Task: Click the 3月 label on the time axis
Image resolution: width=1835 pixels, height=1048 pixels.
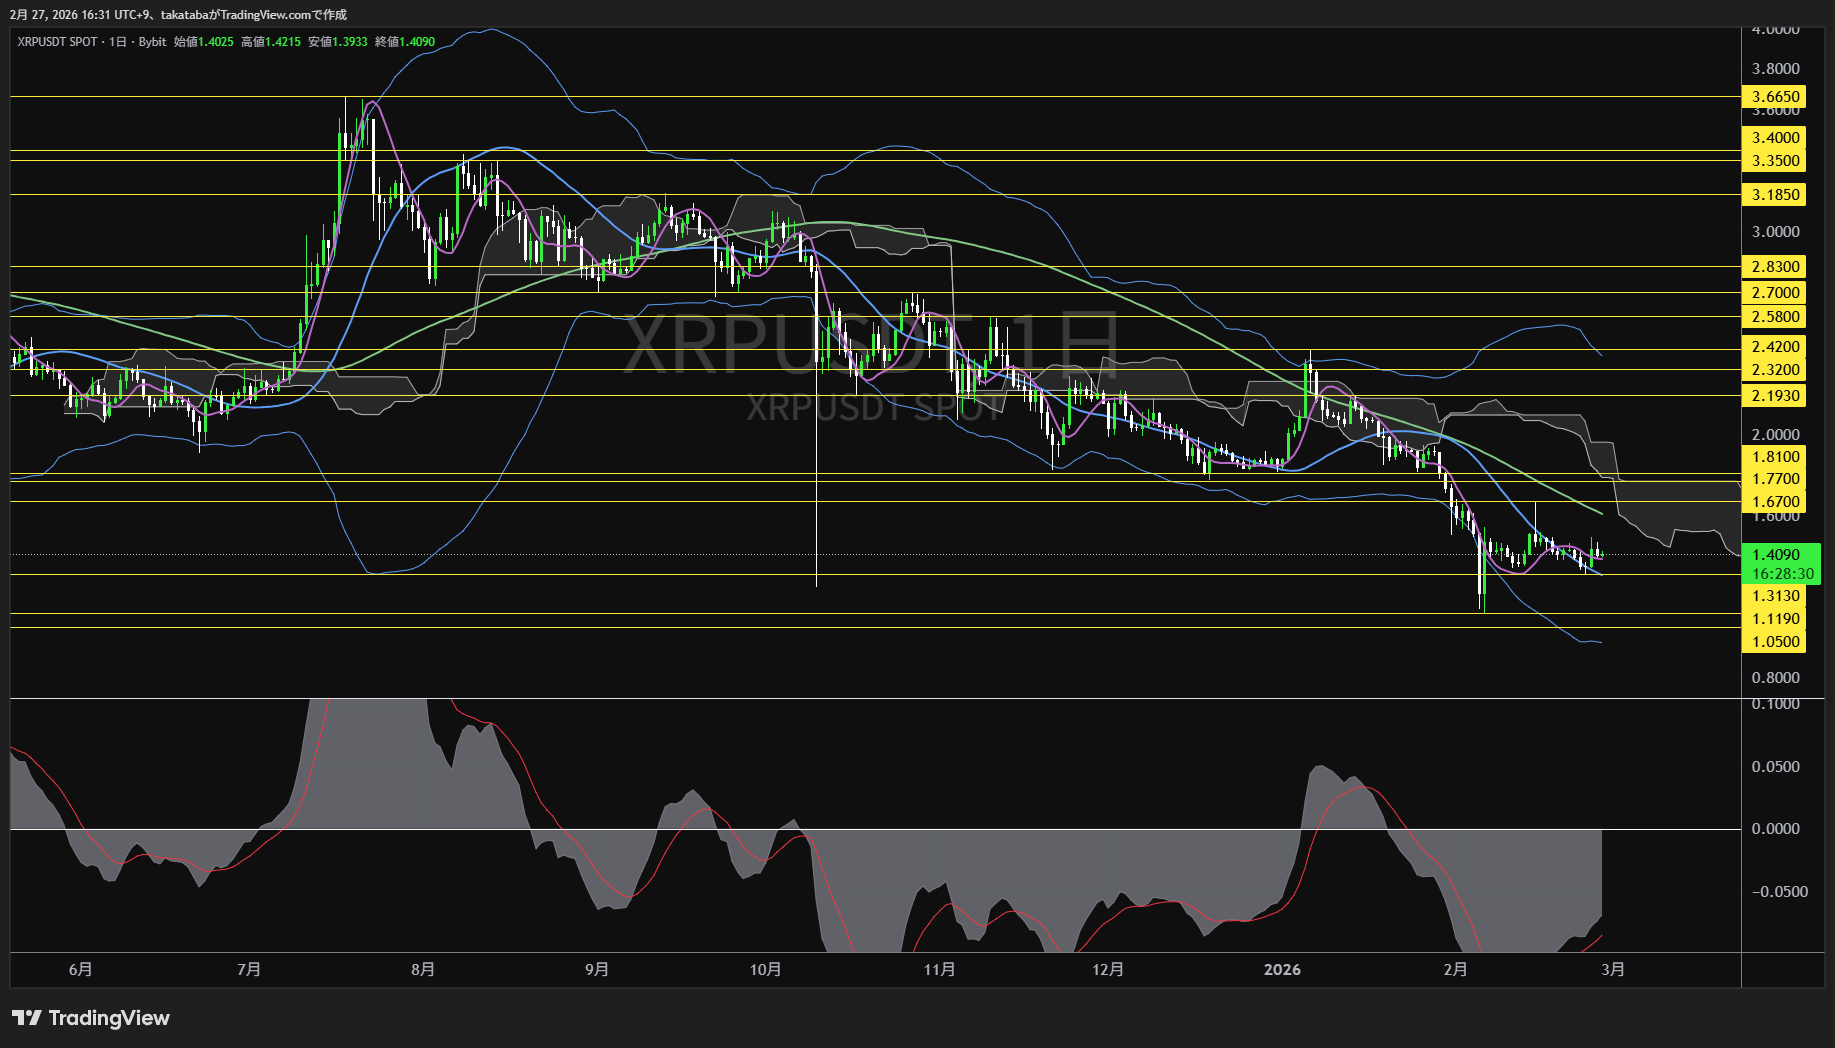Action: (x=1613, y=970)
